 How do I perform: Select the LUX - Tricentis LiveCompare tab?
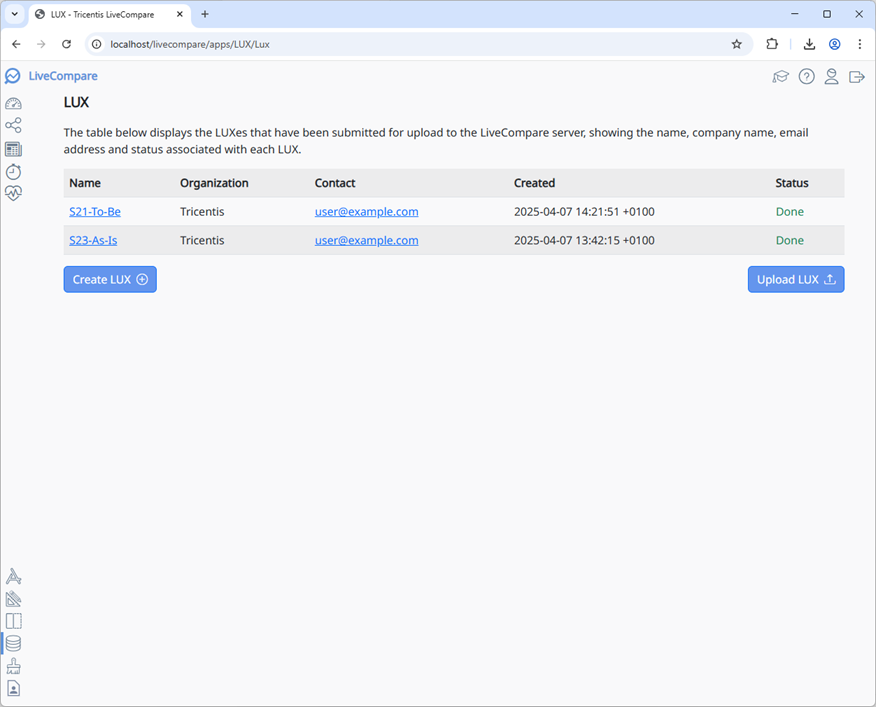pos(102,15)
